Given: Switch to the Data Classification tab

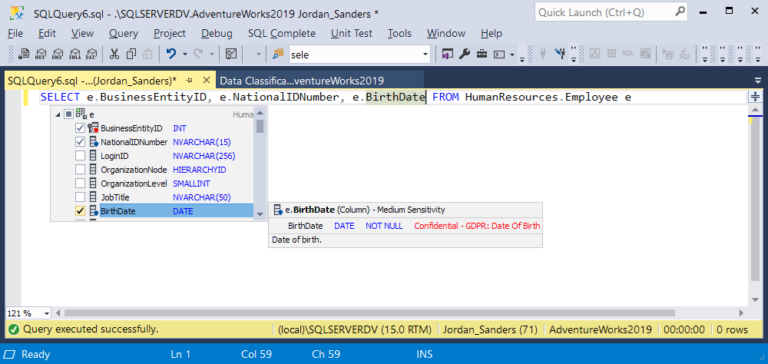Looking at the screenshot, I should (302, 80).
